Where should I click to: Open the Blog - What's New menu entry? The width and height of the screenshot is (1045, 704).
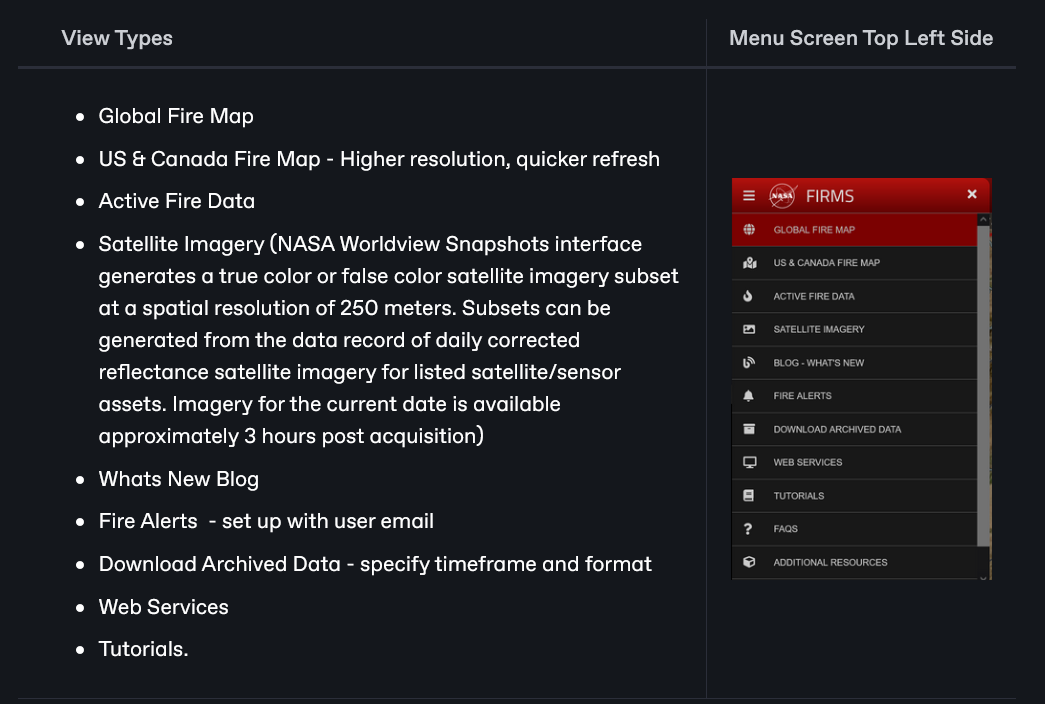point(818,363)
